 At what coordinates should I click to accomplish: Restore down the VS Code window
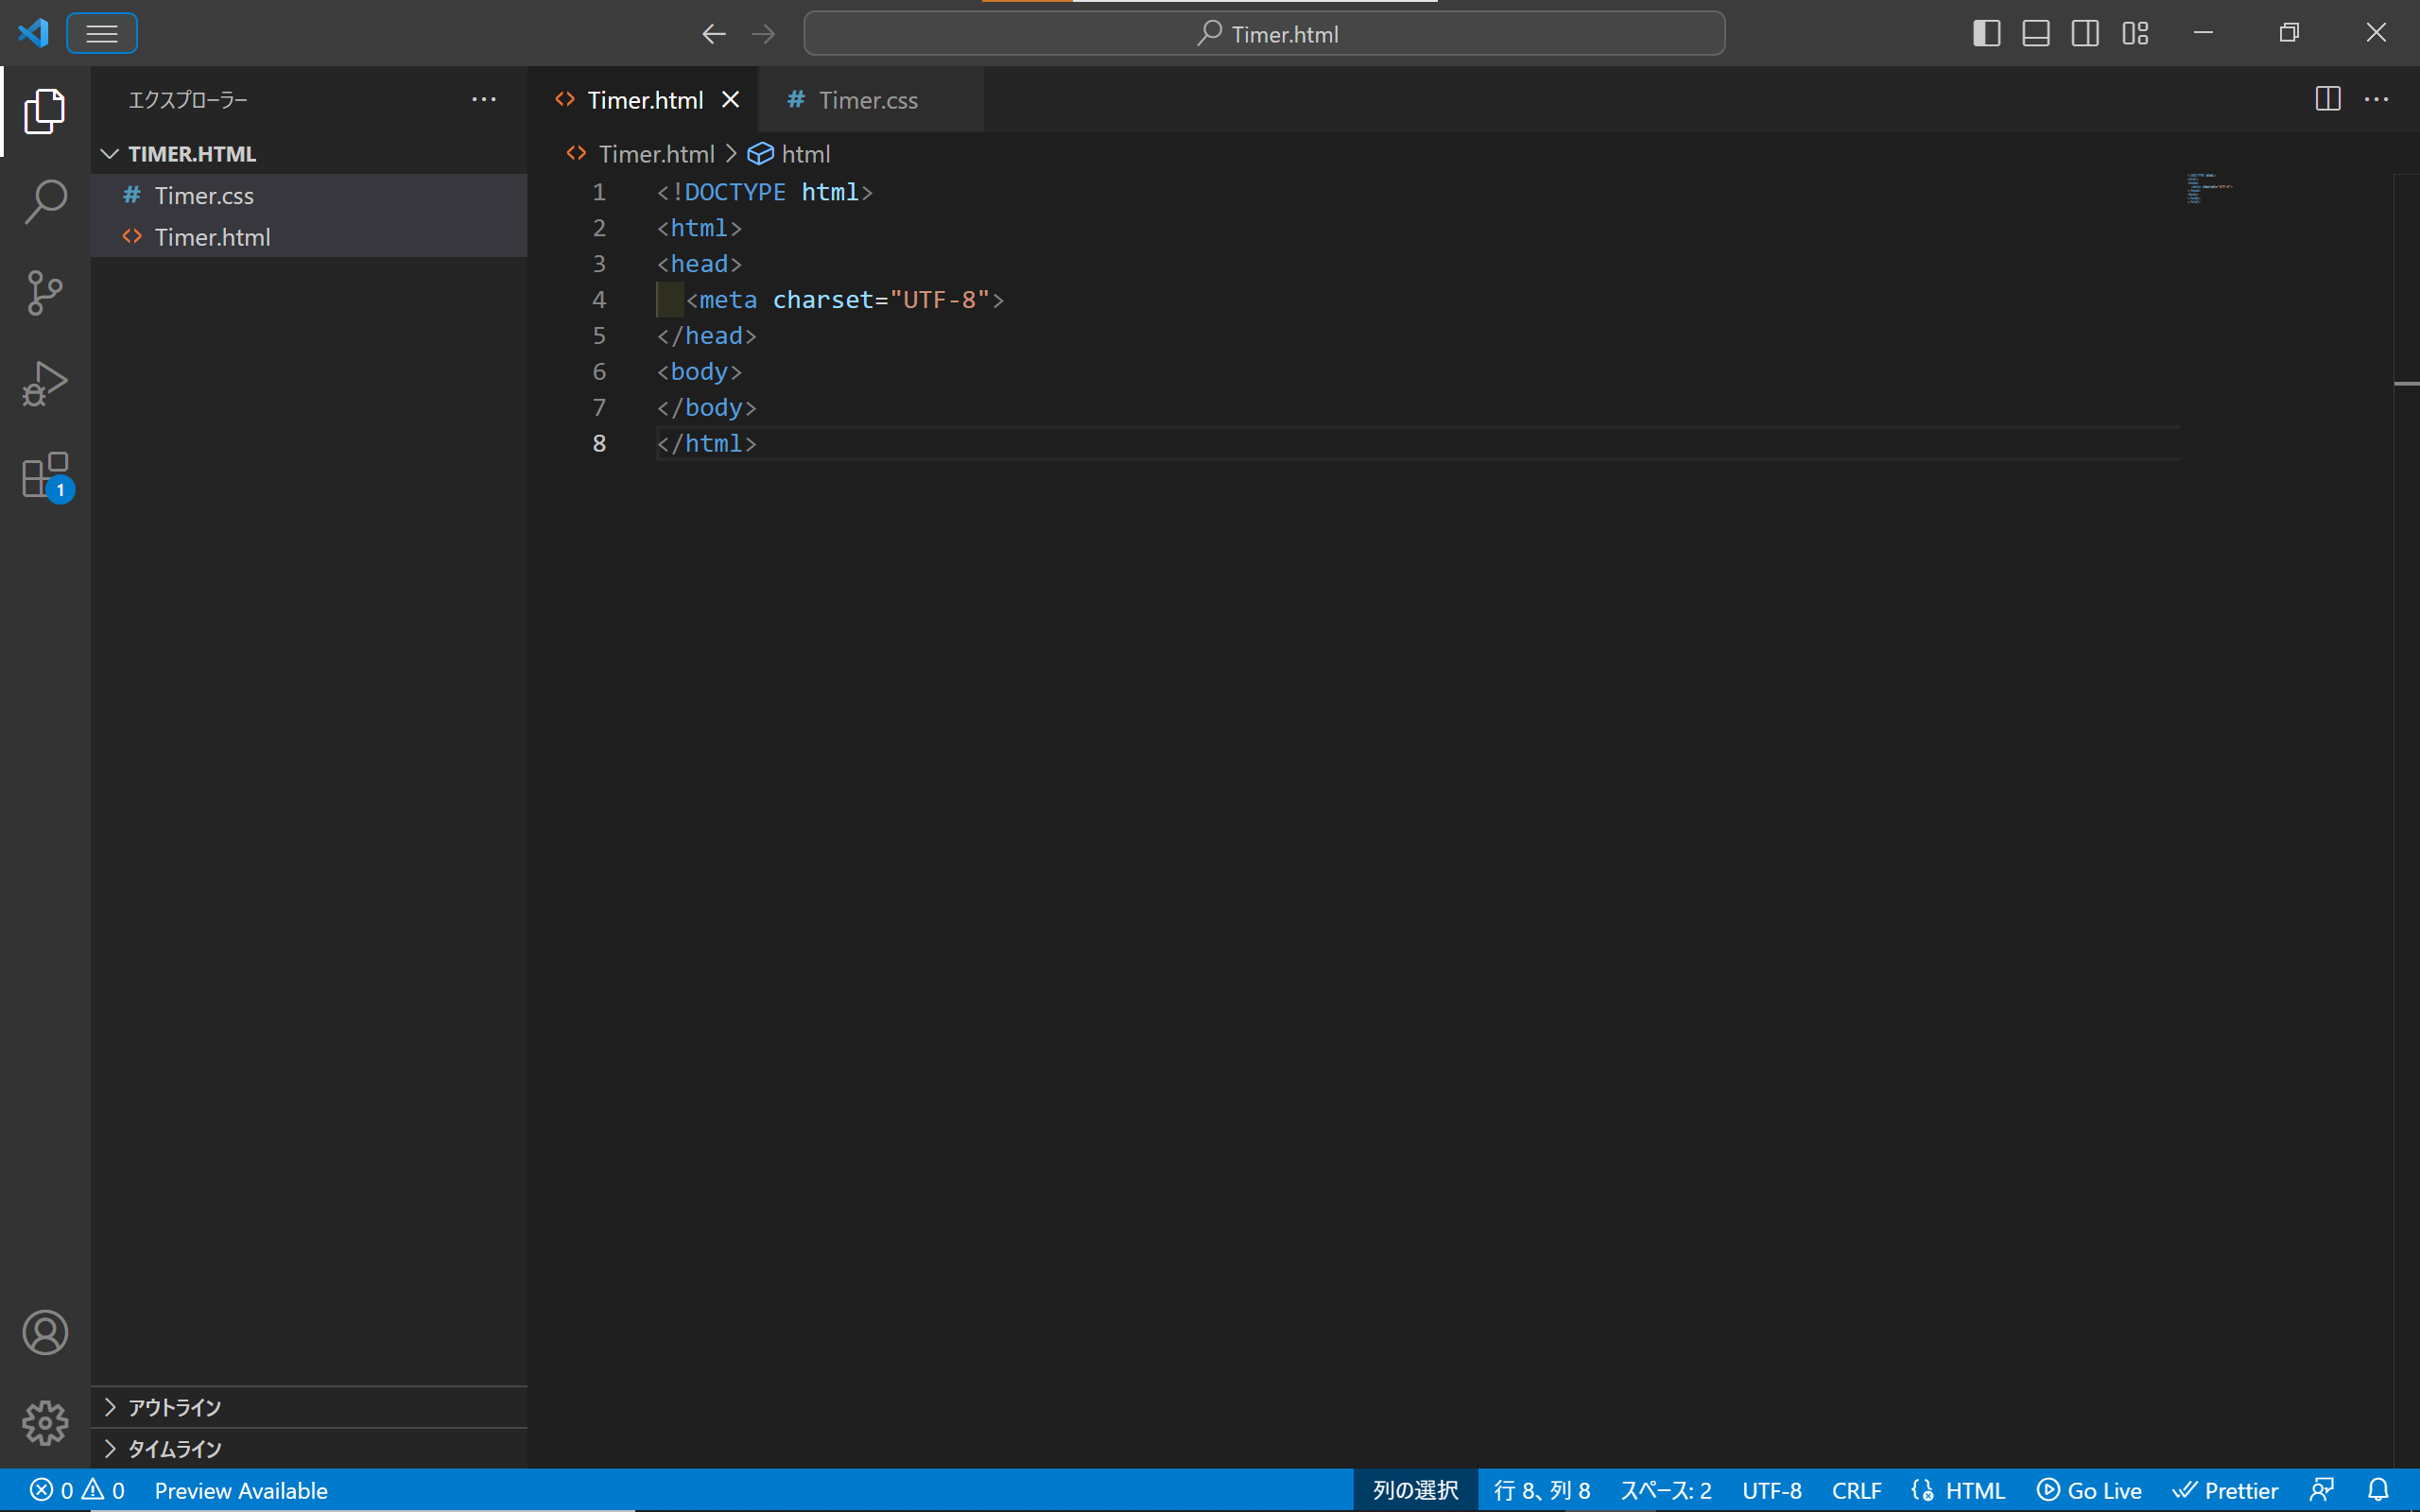point(2289,33)
